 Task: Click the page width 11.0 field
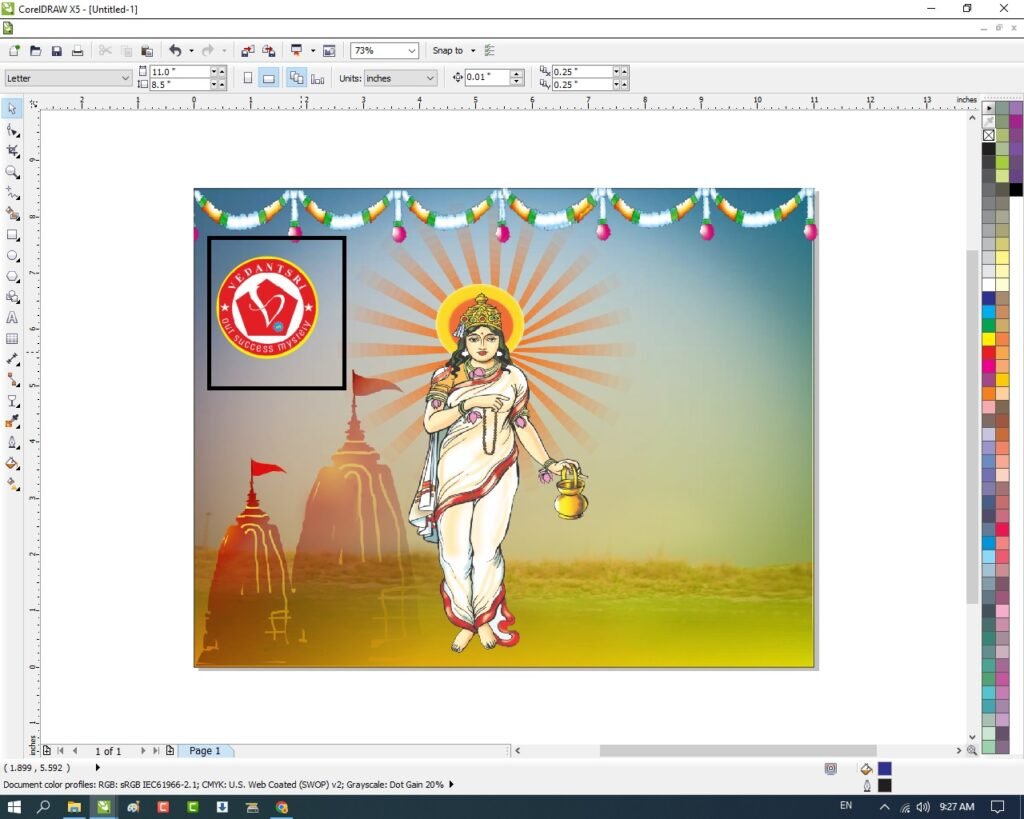[179, 71]
